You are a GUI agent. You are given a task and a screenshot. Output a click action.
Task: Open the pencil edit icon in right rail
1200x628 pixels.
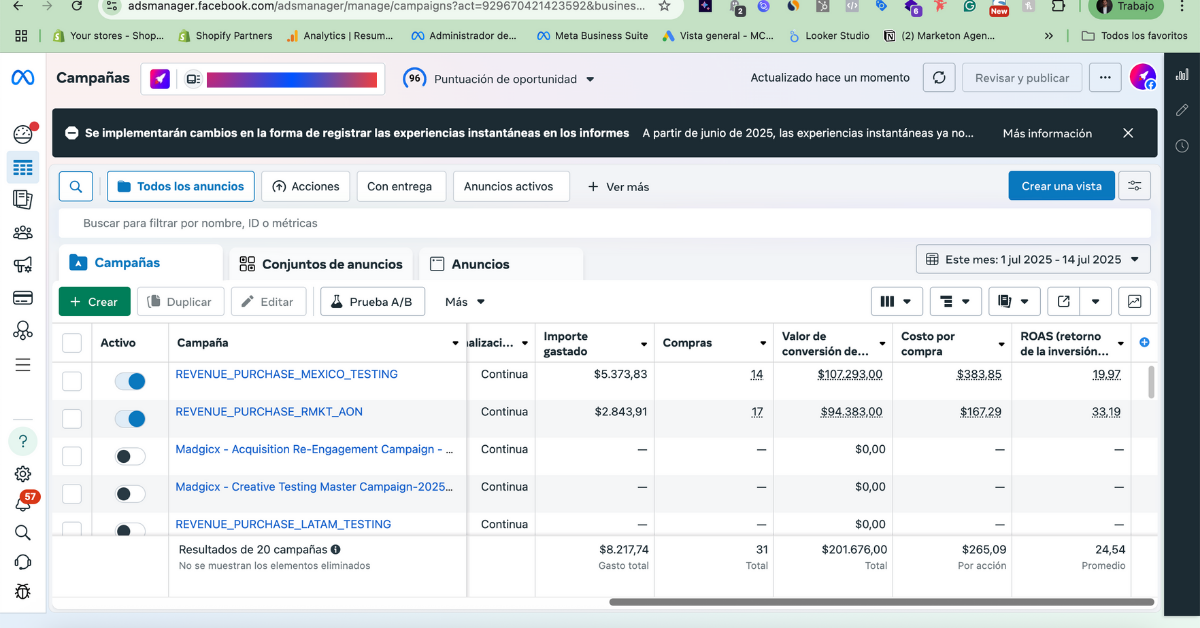(x=1182, y=110)
